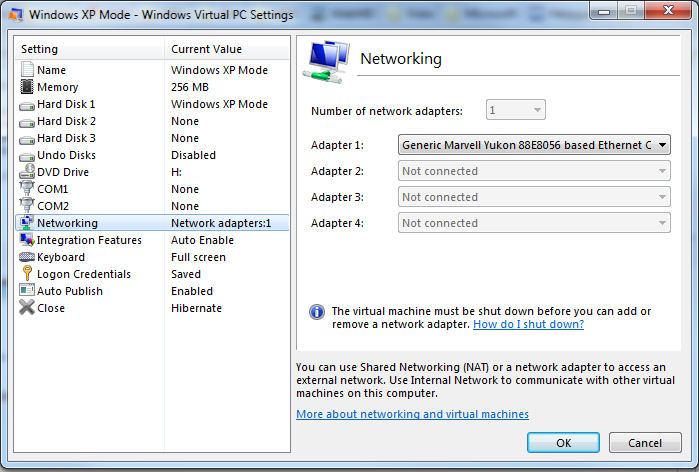Click the Auto Publish window icon
Screen dimensions: 699x472
[27, 290]
